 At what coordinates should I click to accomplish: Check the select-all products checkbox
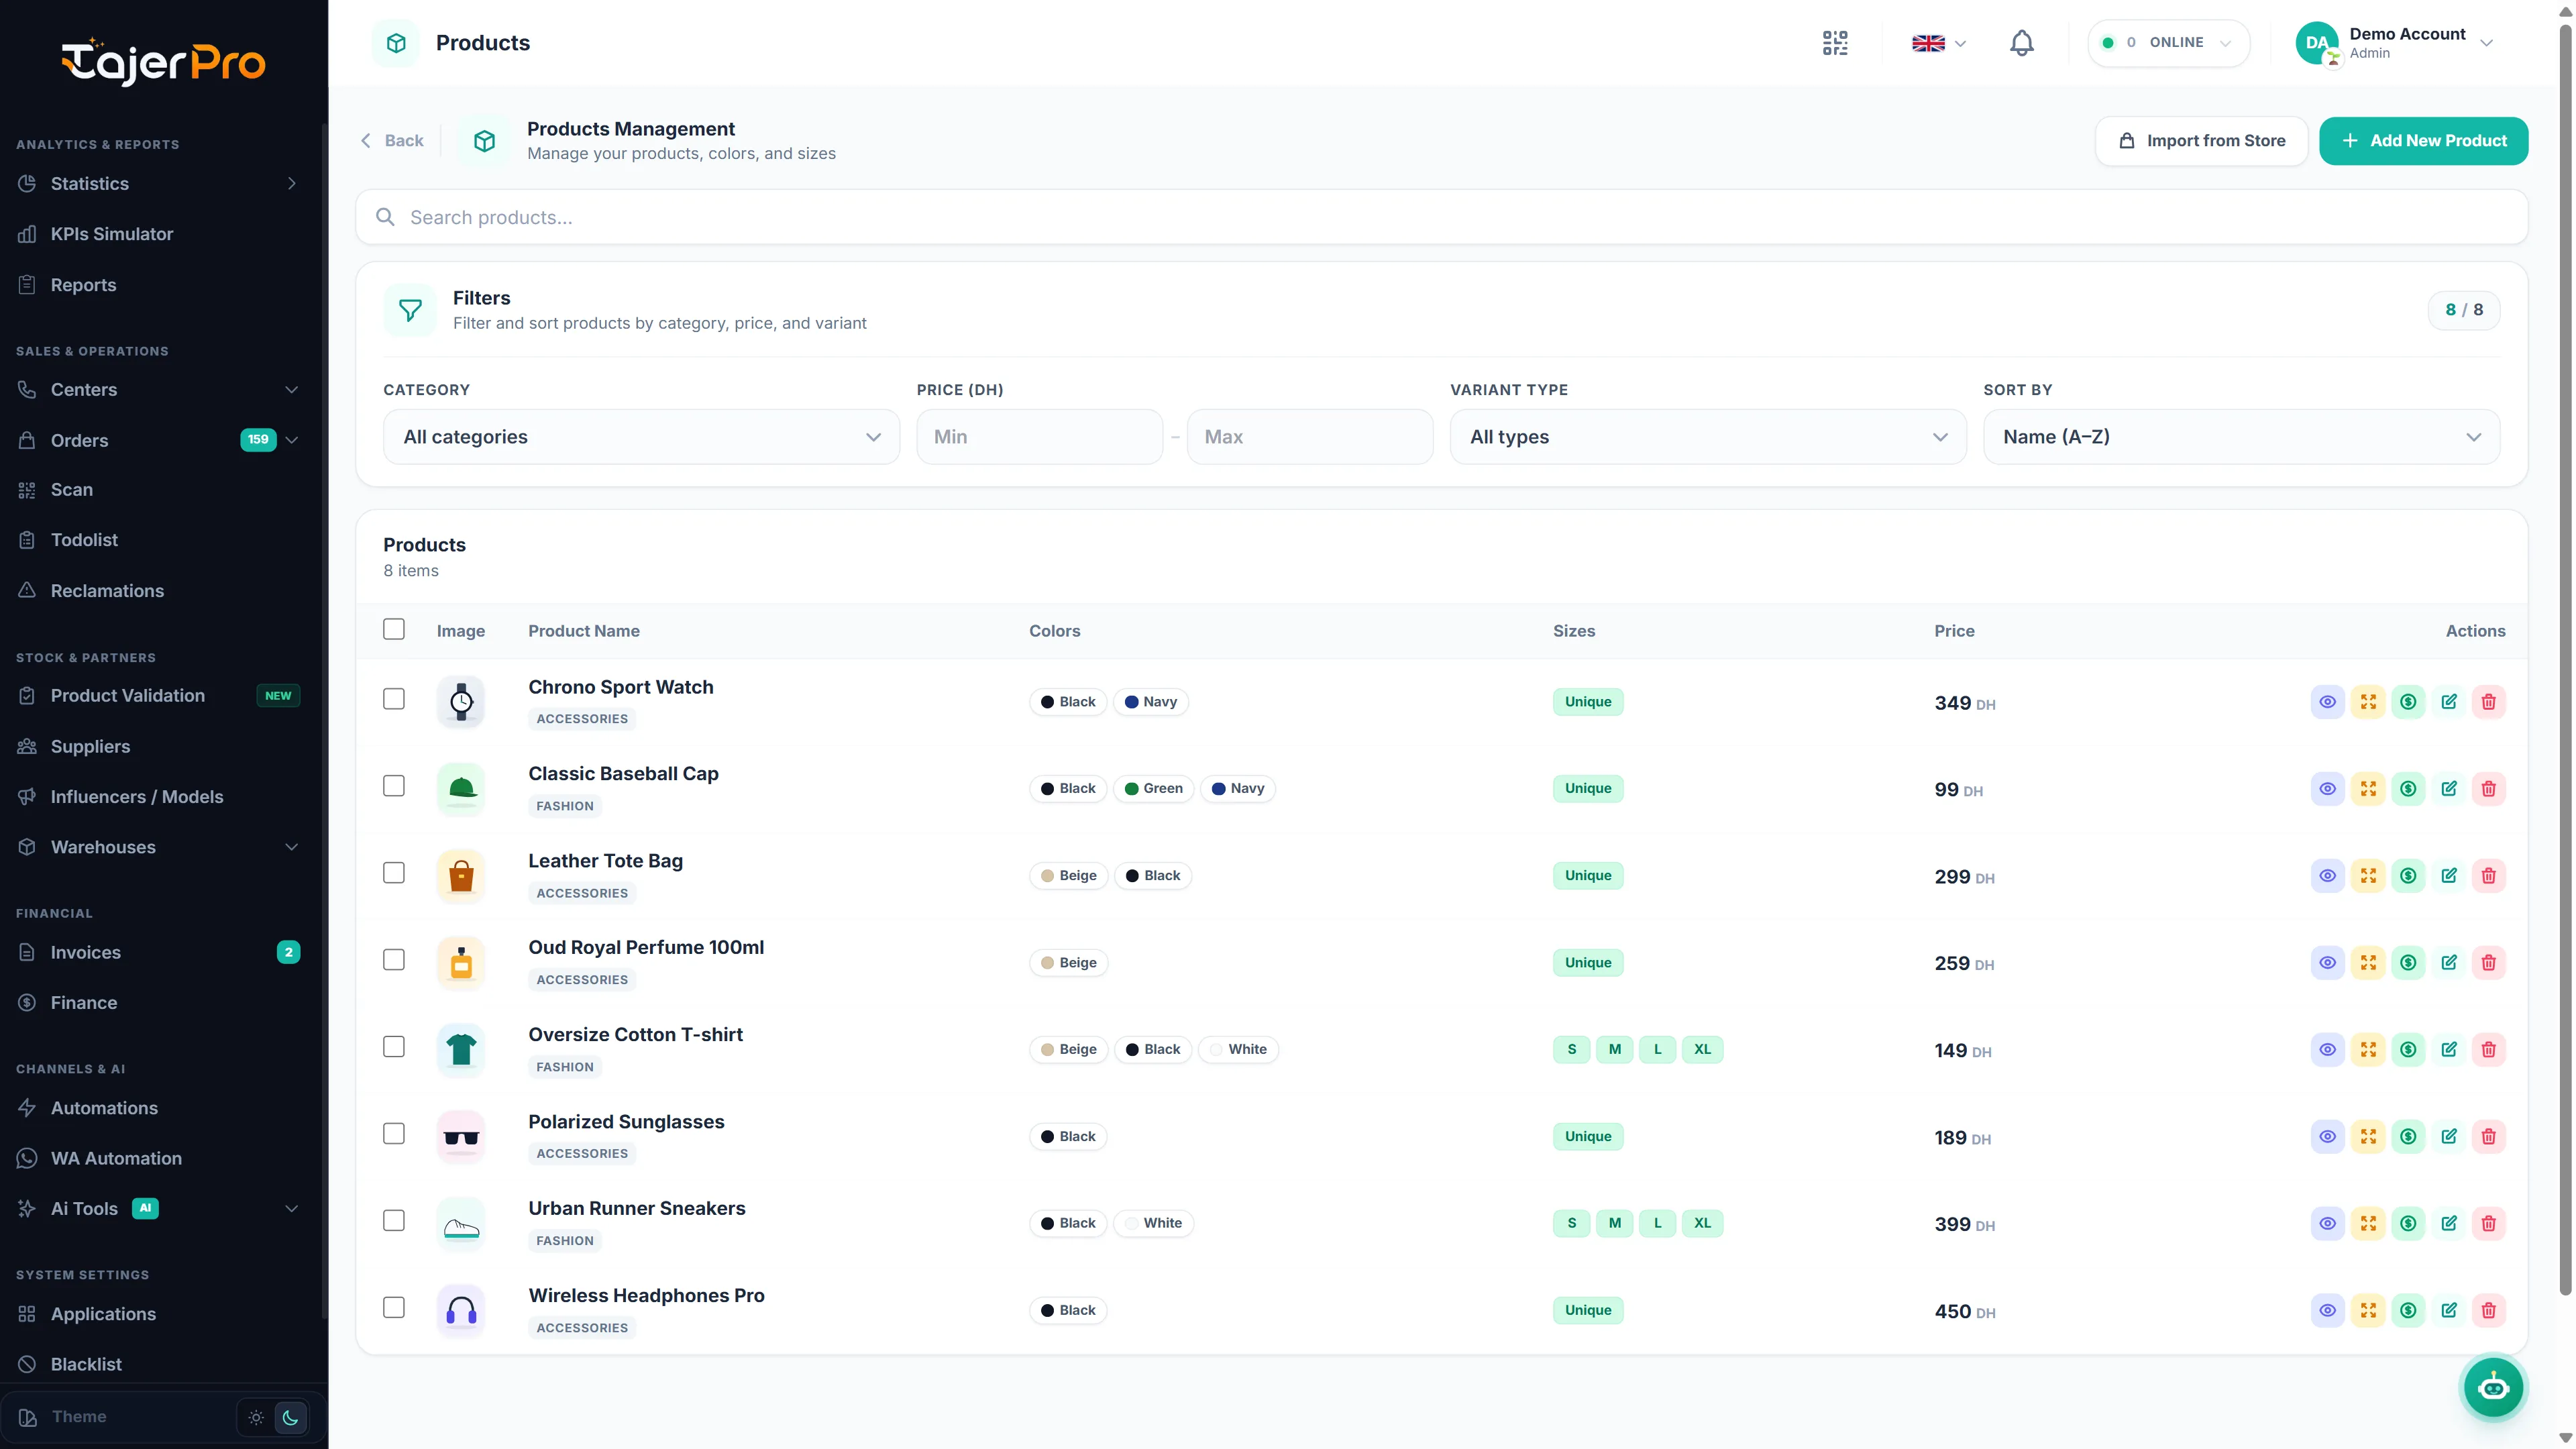point(394,629)
